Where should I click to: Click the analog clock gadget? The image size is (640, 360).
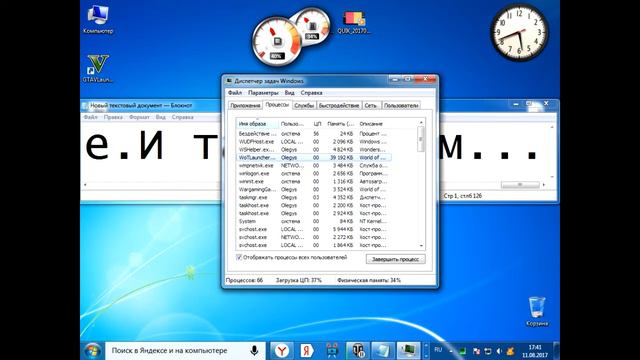(519, 33)
